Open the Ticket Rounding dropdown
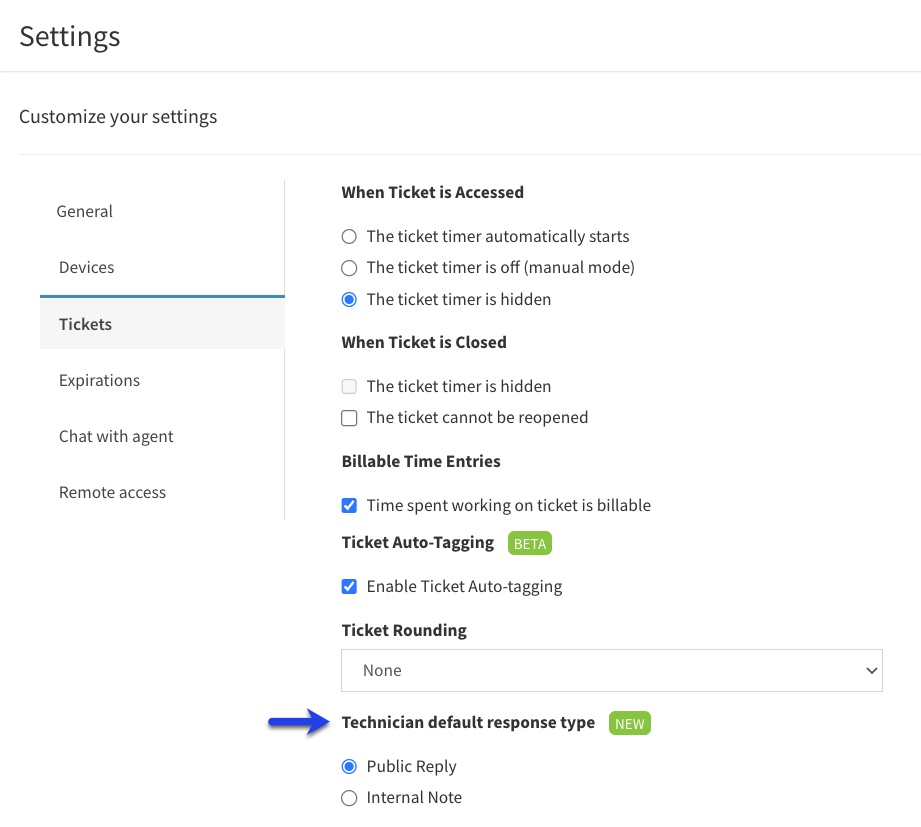Viewport: 921px width, 827px height. (611, 670)
